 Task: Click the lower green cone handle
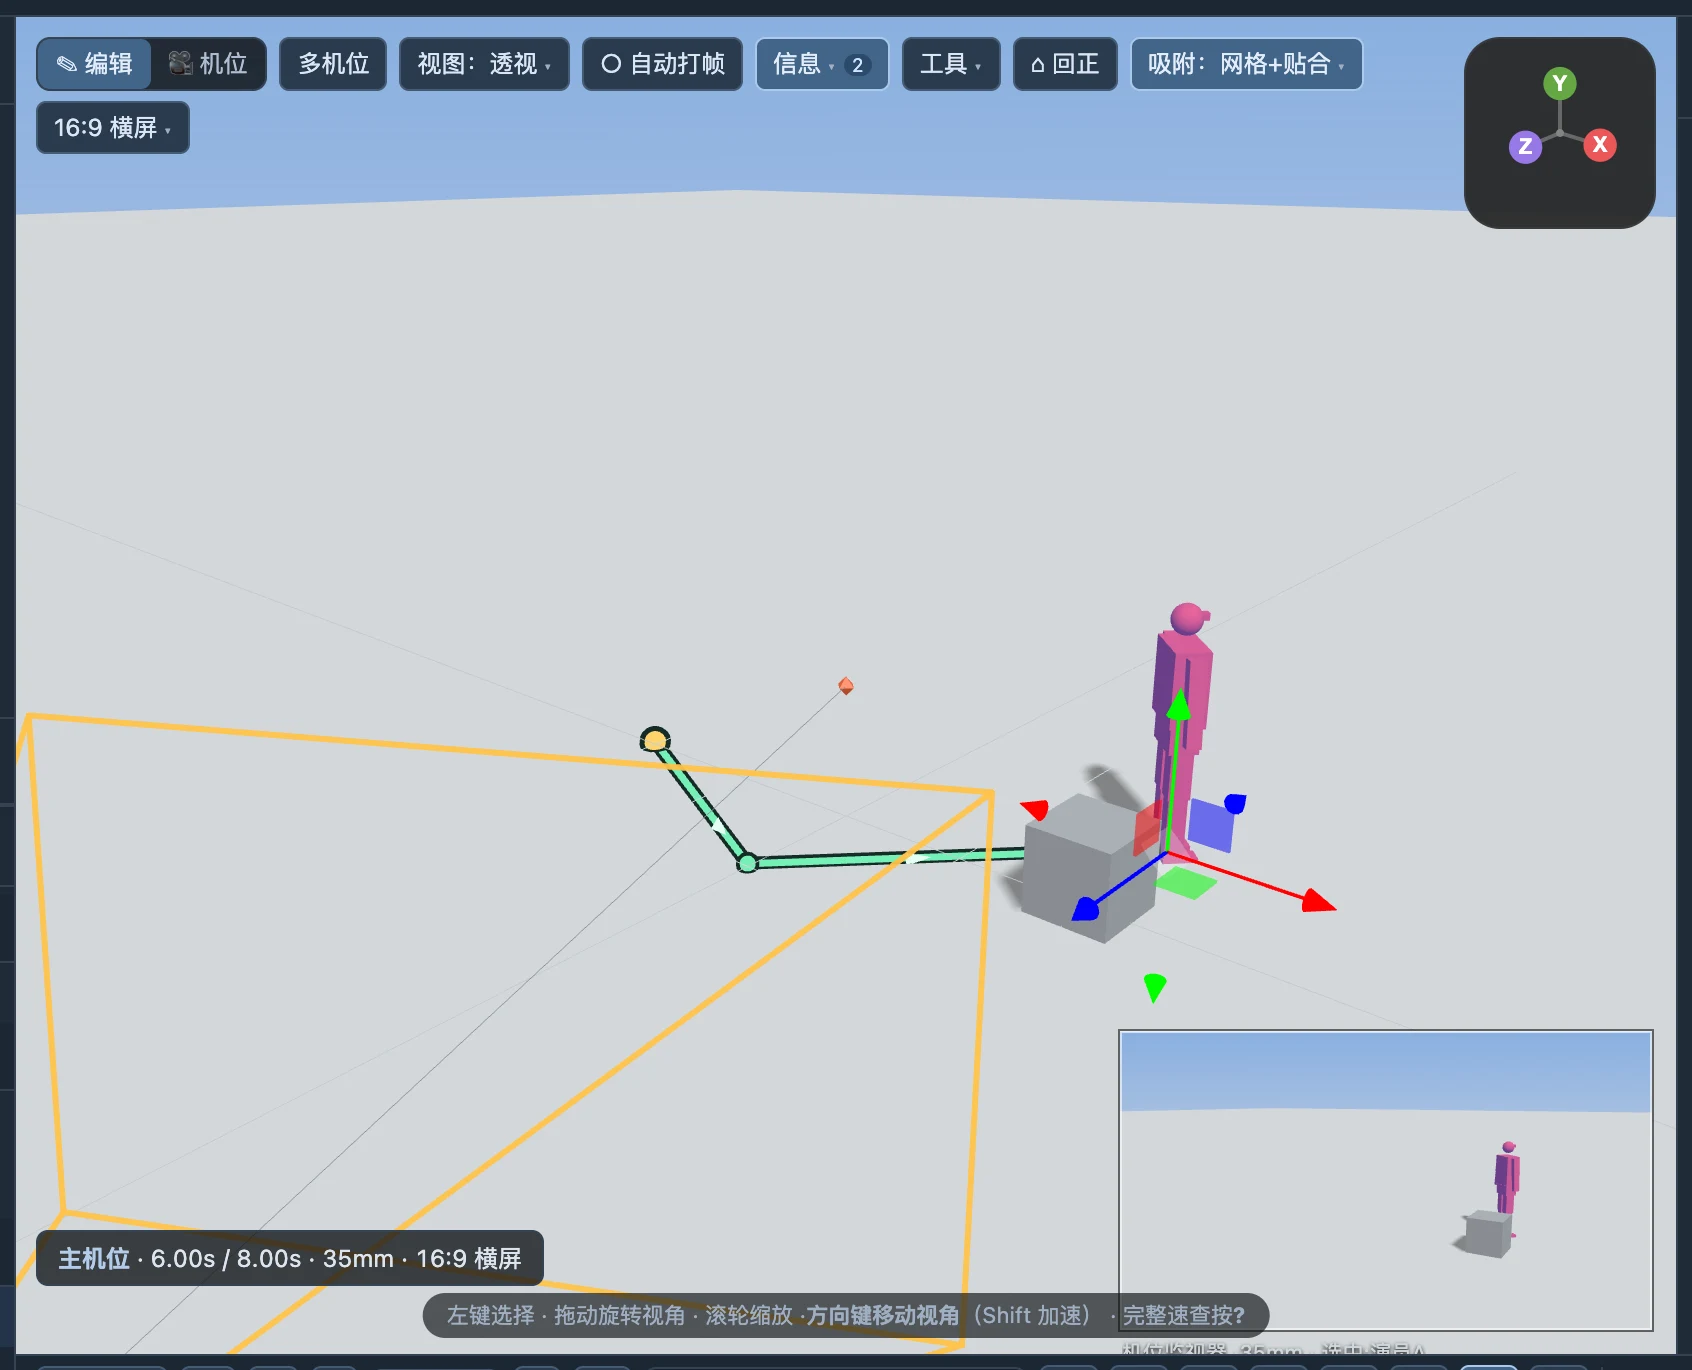(1155, 987)
